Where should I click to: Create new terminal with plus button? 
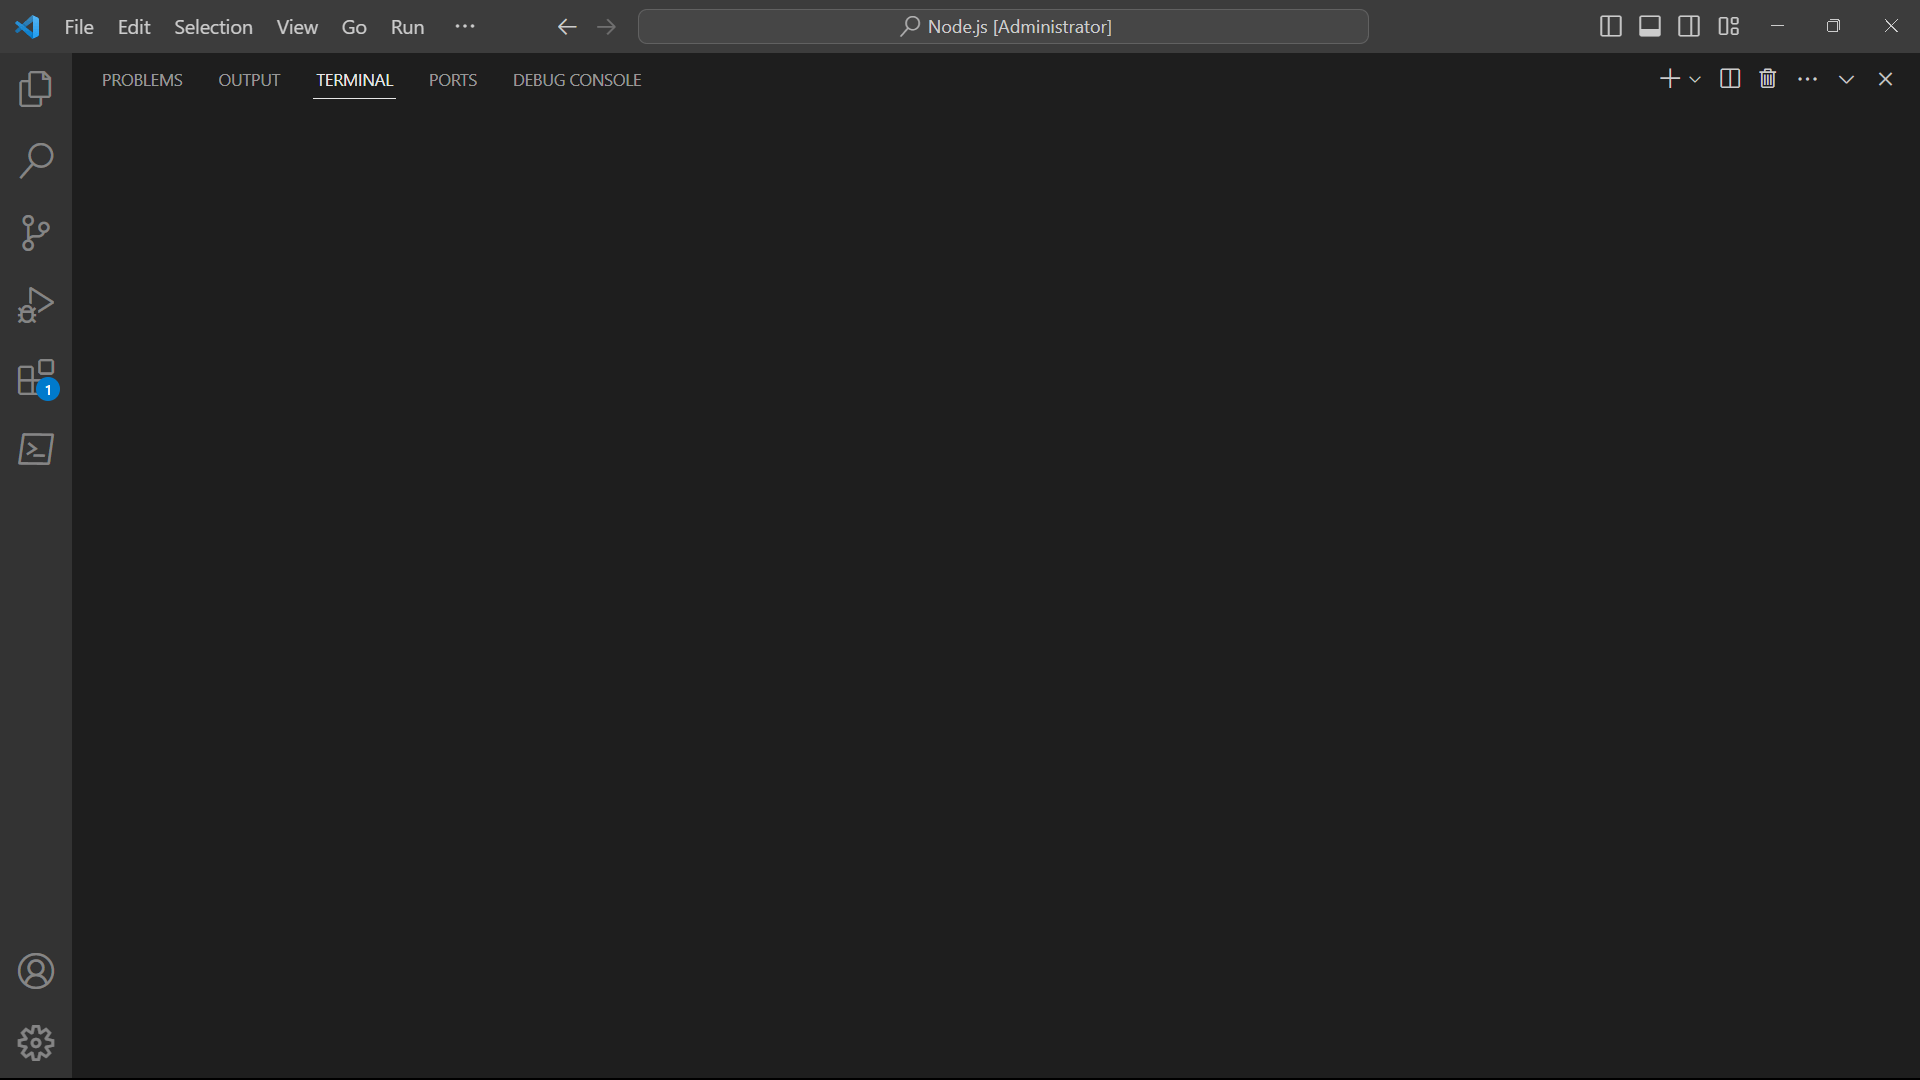click(1669, 79)
